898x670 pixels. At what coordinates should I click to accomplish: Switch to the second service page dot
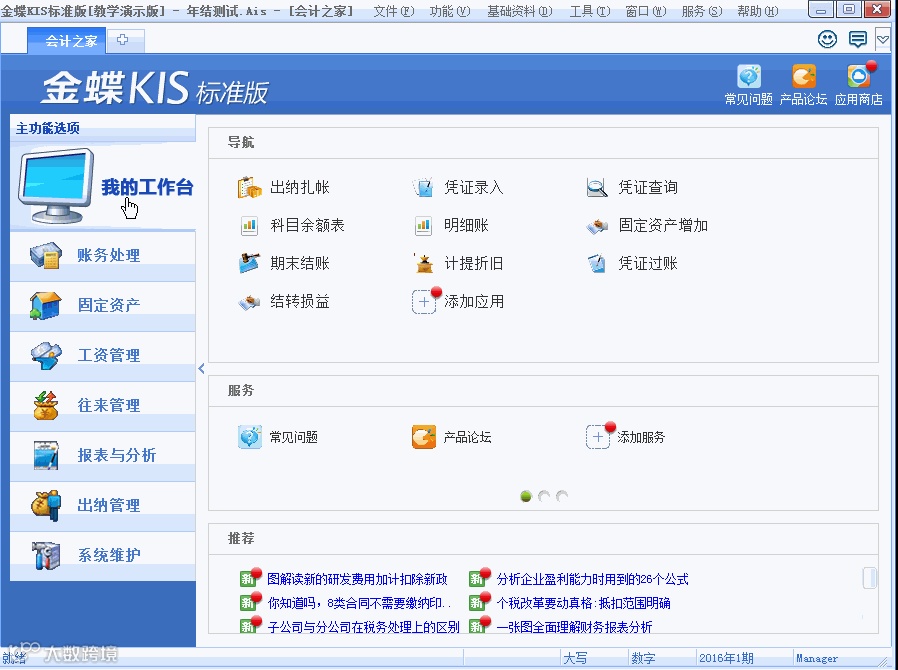544,496
